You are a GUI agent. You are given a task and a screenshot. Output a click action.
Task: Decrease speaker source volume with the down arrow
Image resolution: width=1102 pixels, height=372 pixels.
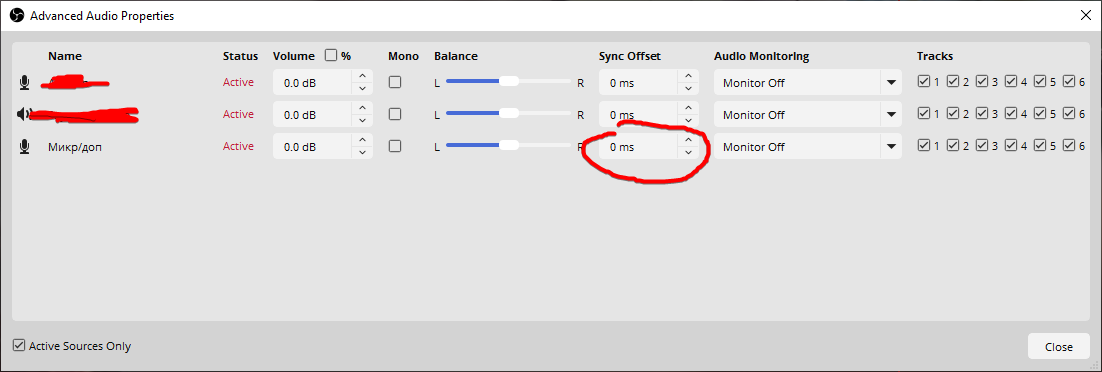pos(362,120)
